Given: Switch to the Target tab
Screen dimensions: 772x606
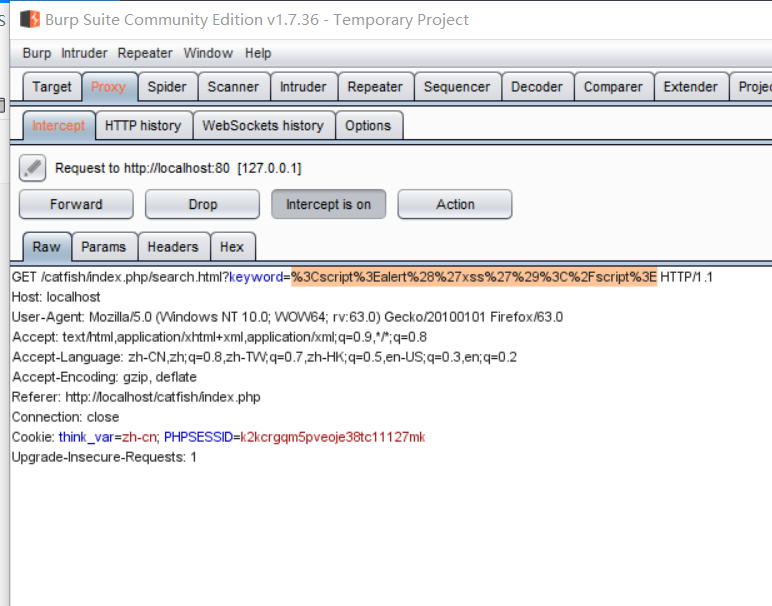Looking at the screenshot, I should pos(52,87).
